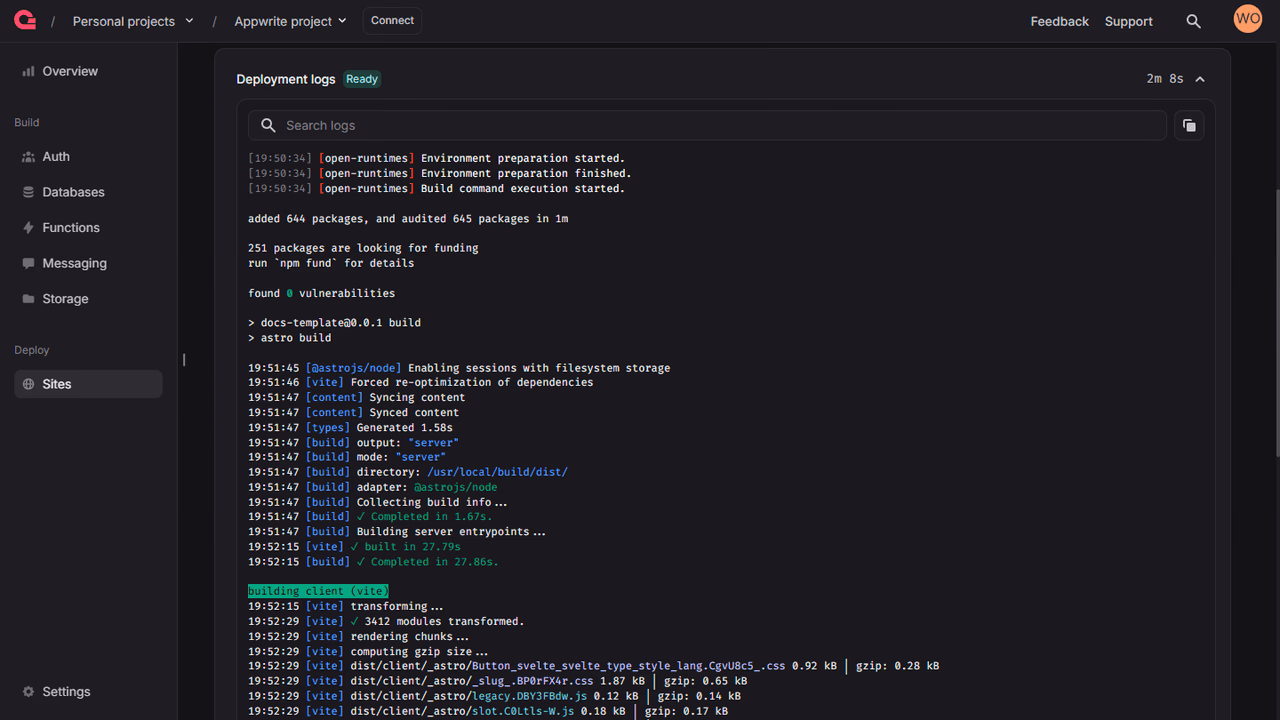1280x720 pixels.
Task: Click "Collecting build info" log line
Action: coord(378,502)
